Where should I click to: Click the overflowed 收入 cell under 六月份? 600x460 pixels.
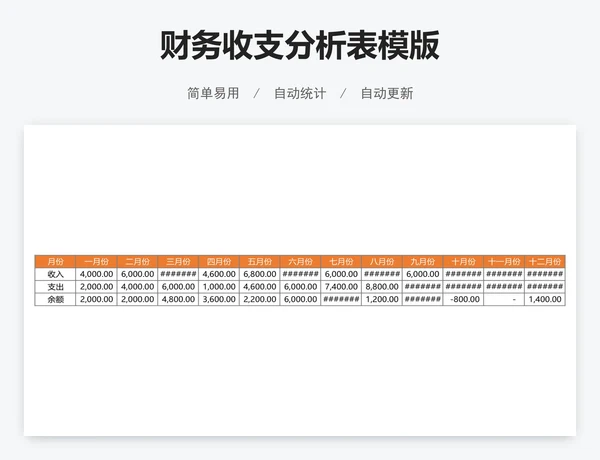point(300,274)
